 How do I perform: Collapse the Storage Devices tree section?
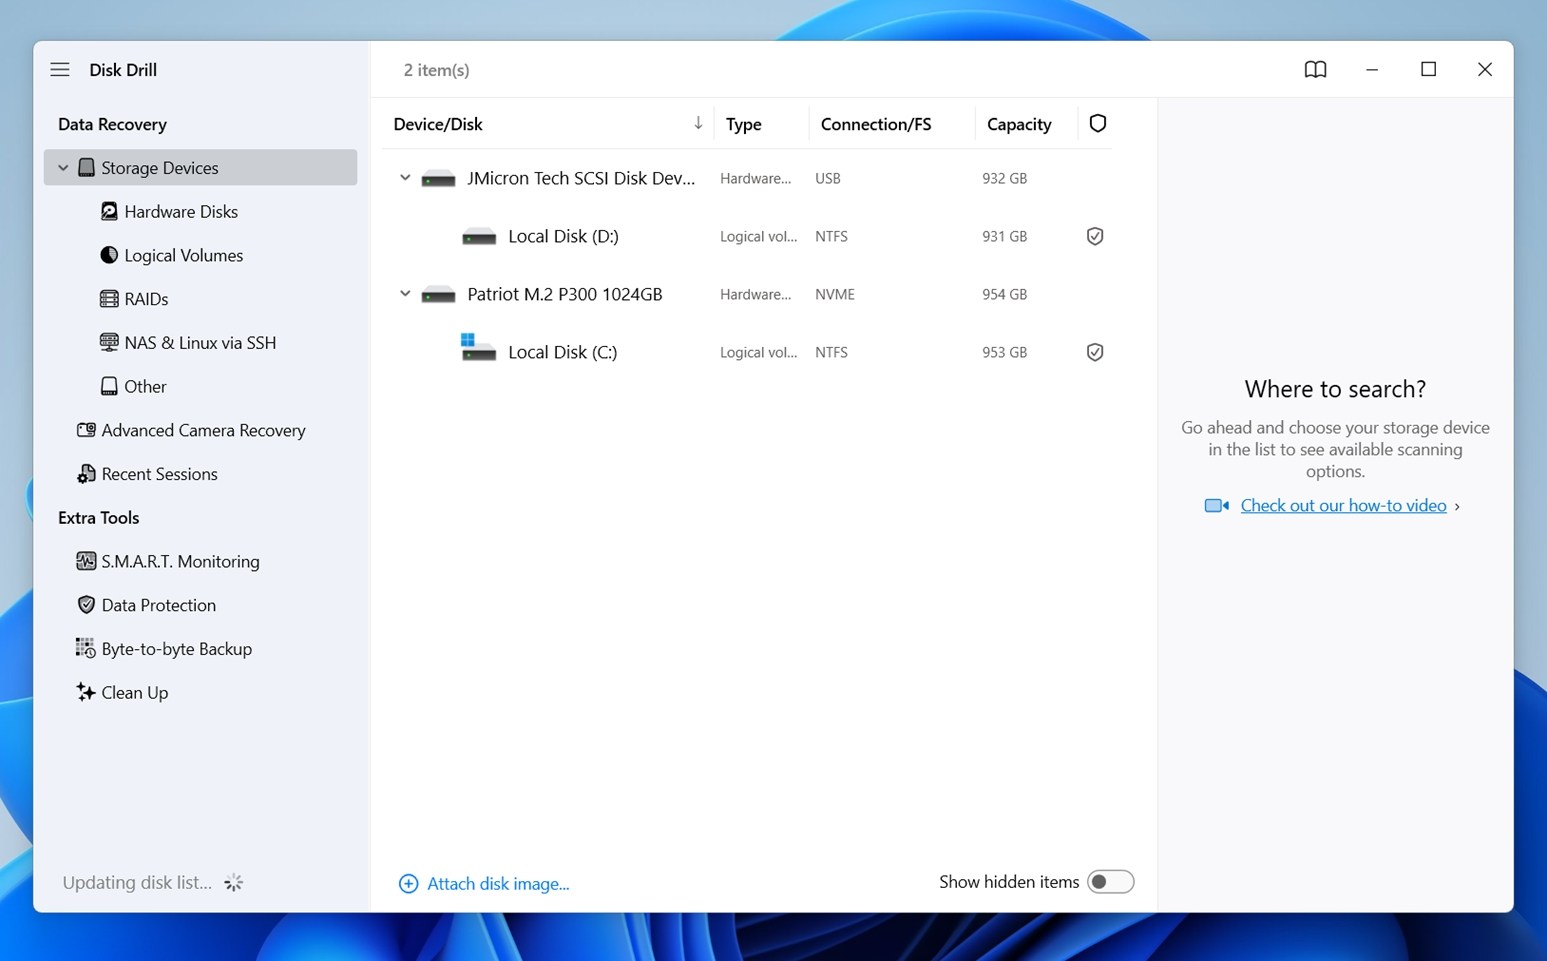(x=63, y=168)
